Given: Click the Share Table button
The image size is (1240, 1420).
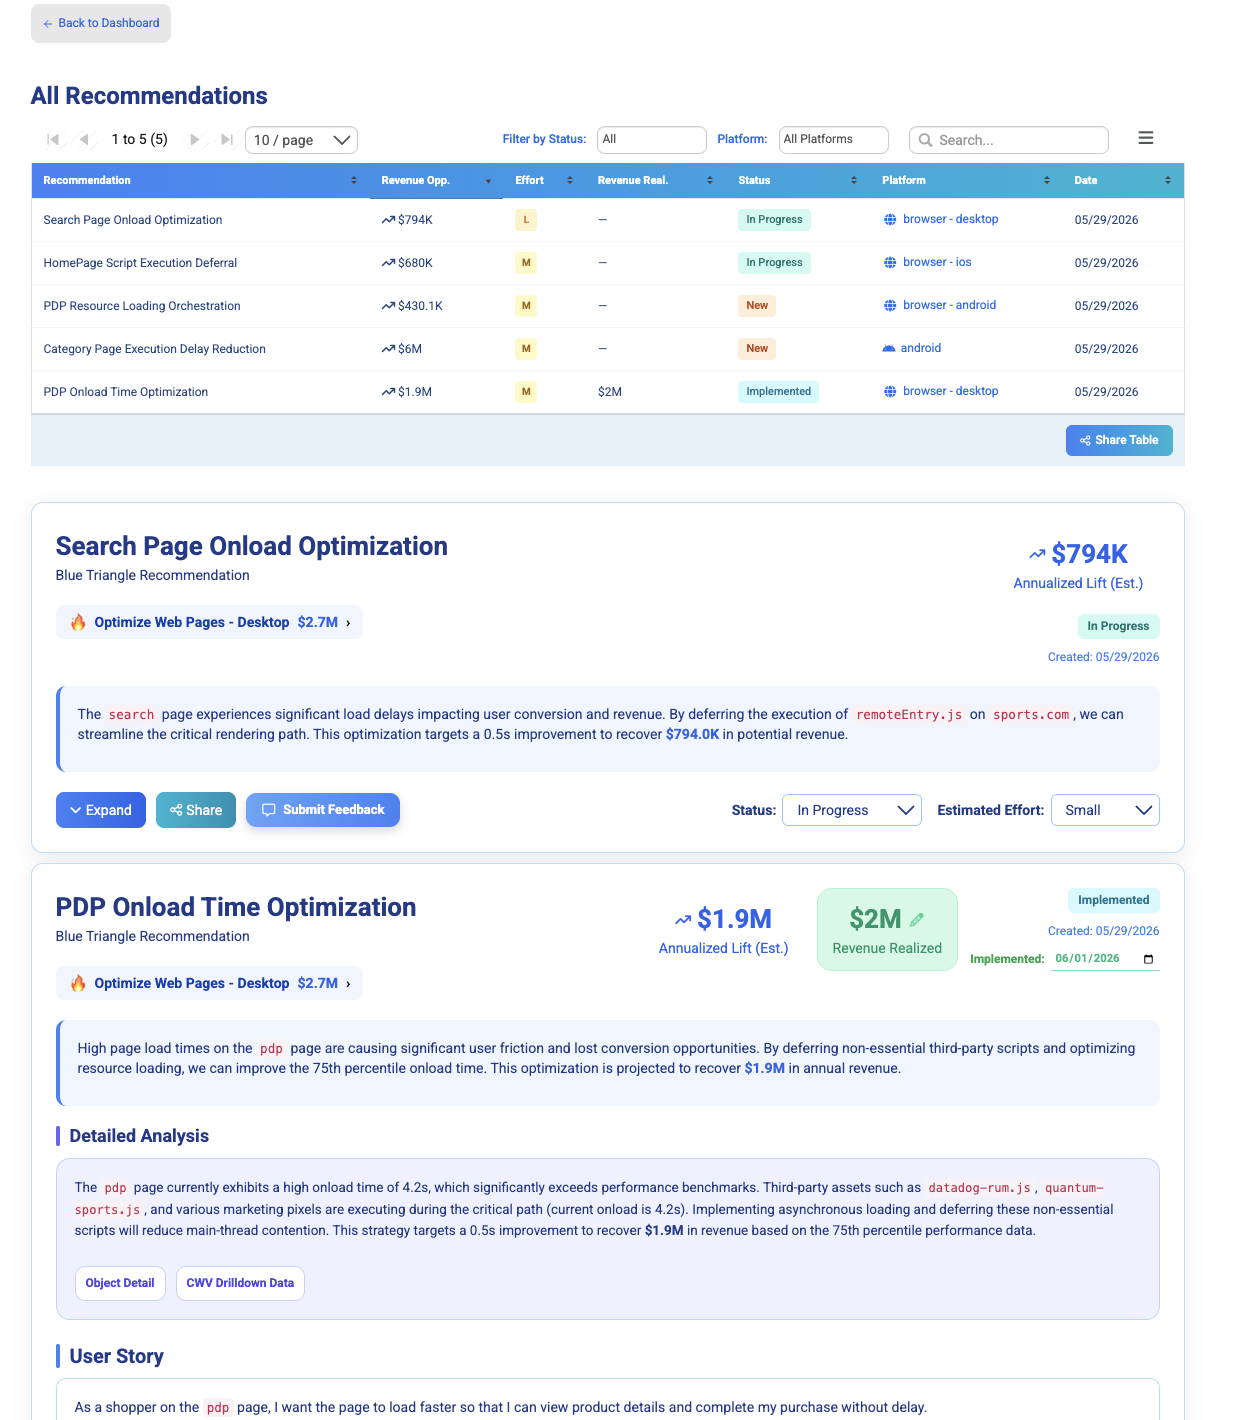Looking at the screenshot, I should pos(1119,440).
